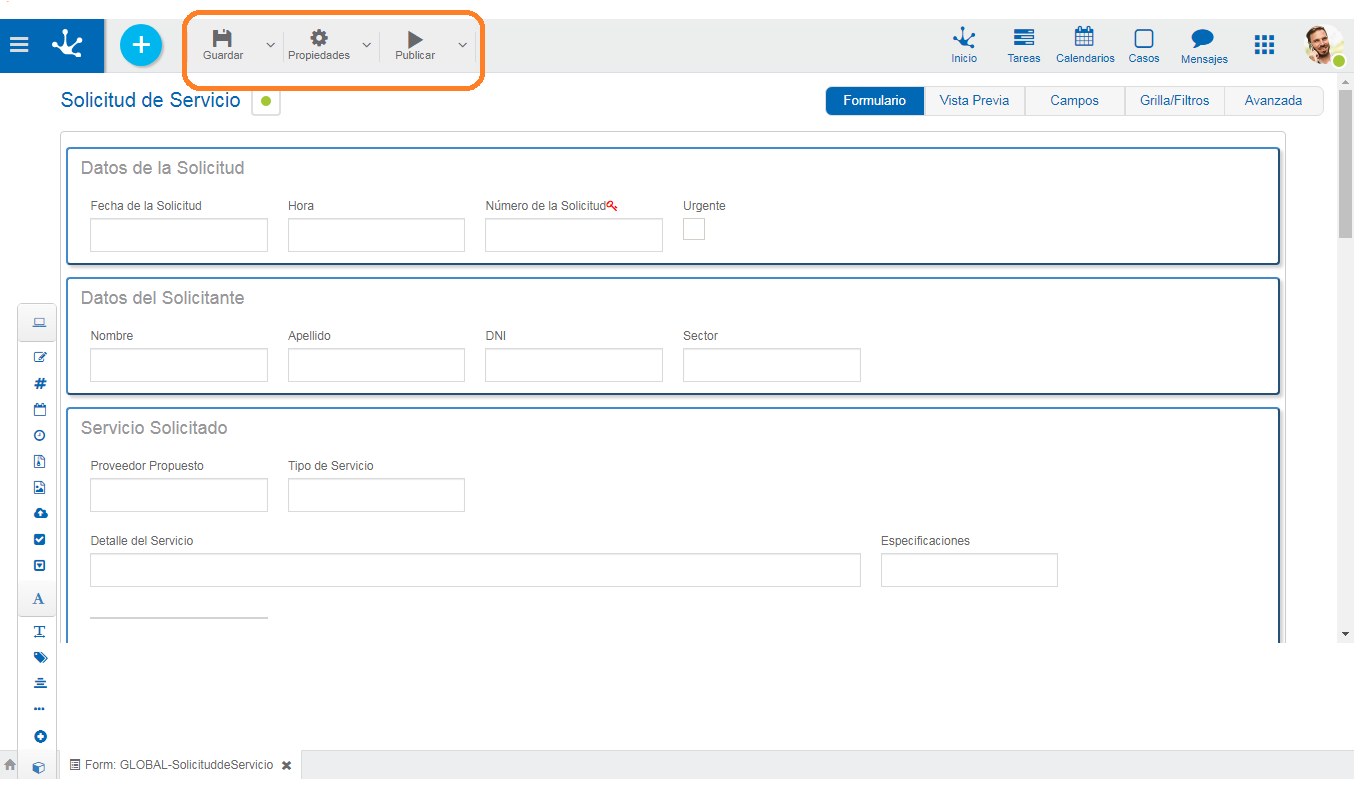
Task: Select the calendar date field icon
Action: pos(40,409)
